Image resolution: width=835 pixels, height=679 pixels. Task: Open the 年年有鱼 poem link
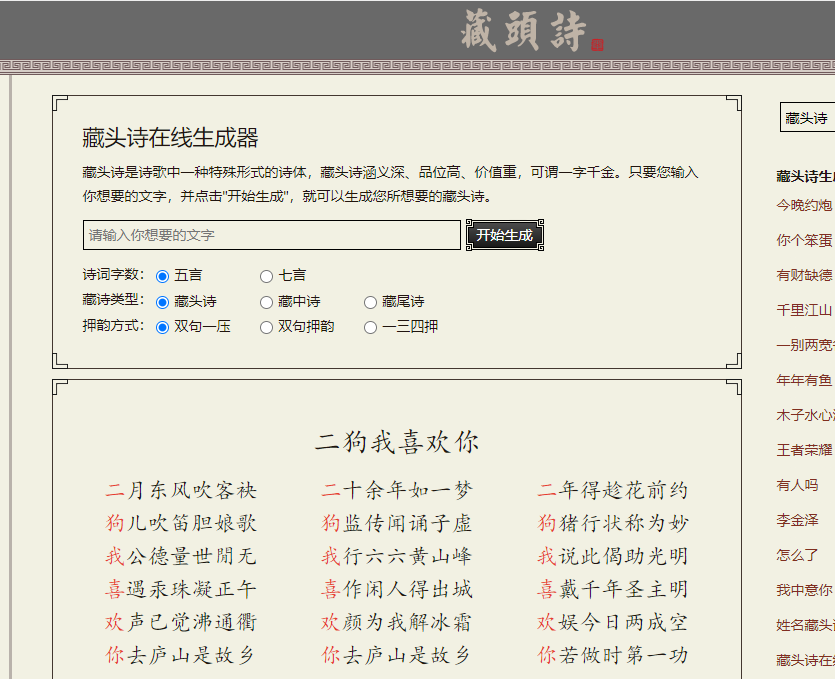tap(804, 380)
